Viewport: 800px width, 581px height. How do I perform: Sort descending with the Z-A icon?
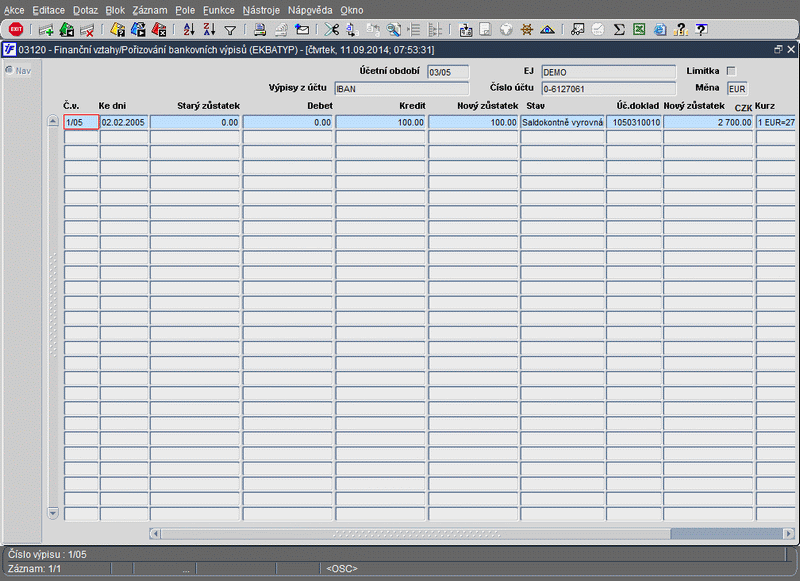coord(209,30)
